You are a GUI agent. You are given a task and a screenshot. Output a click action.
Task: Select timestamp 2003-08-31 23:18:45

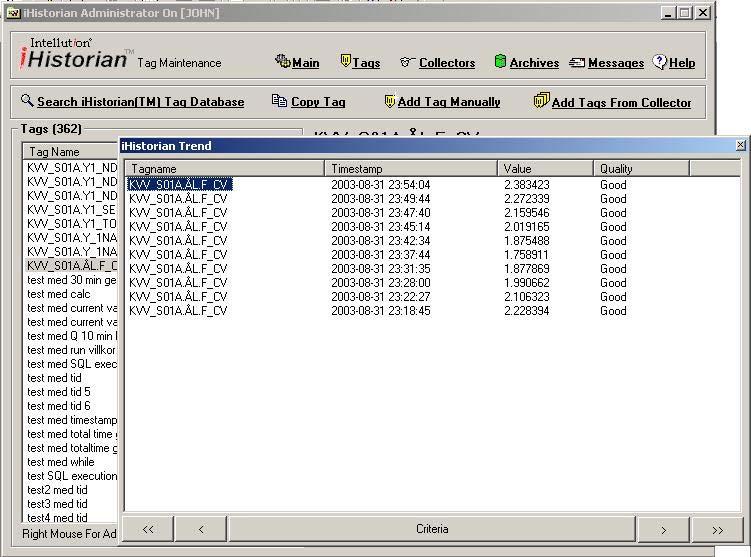coord(381,310)
